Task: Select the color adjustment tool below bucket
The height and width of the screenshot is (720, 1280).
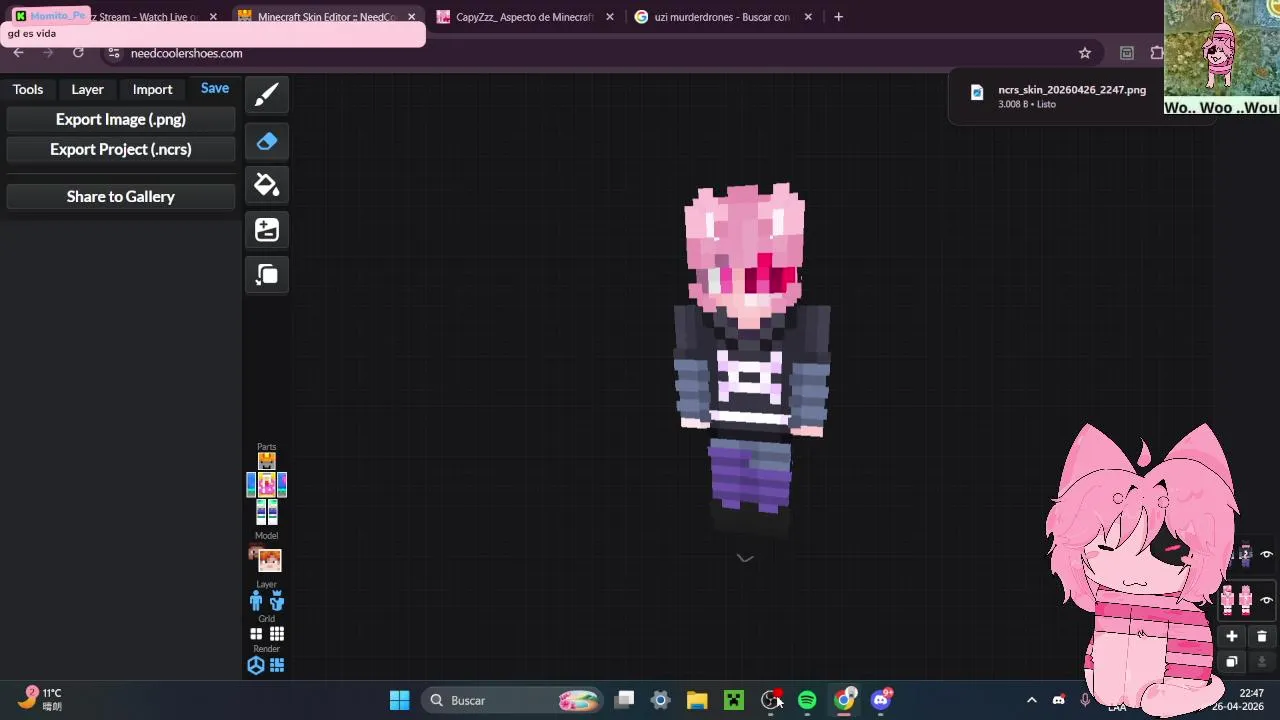Action: 267,230
